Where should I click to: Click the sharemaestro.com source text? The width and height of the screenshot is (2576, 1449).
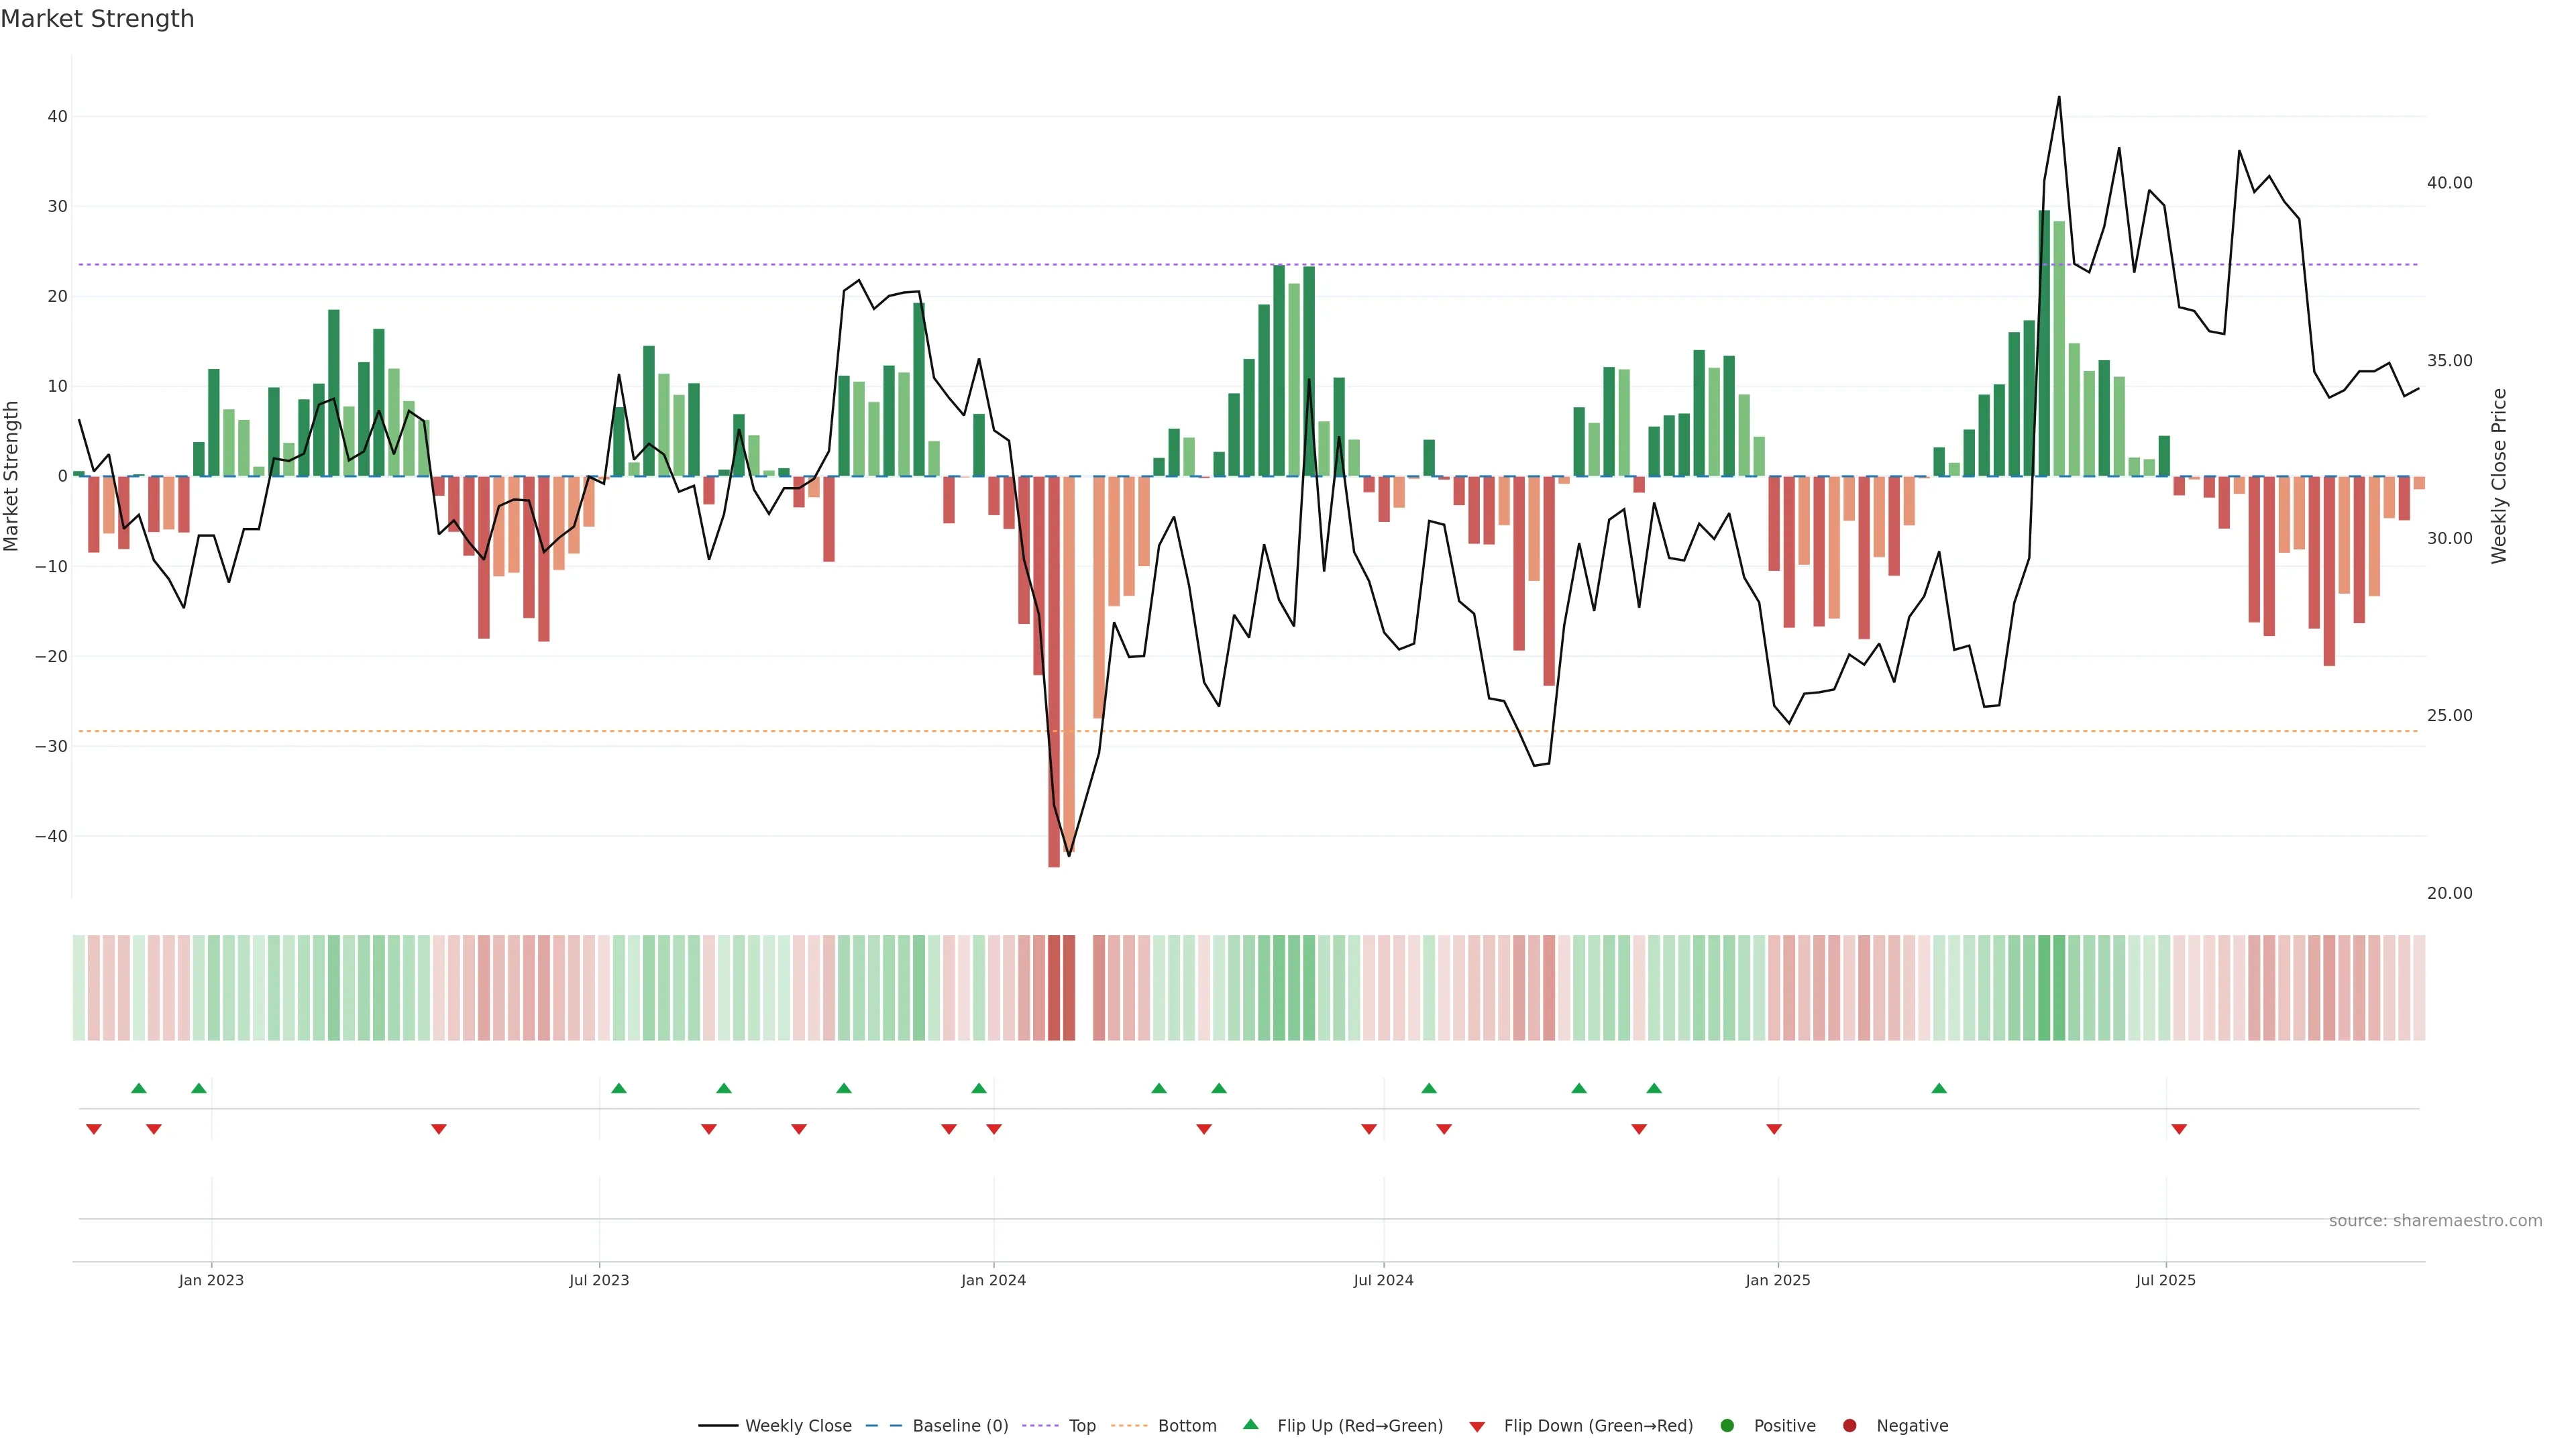coord(2435,1221)
